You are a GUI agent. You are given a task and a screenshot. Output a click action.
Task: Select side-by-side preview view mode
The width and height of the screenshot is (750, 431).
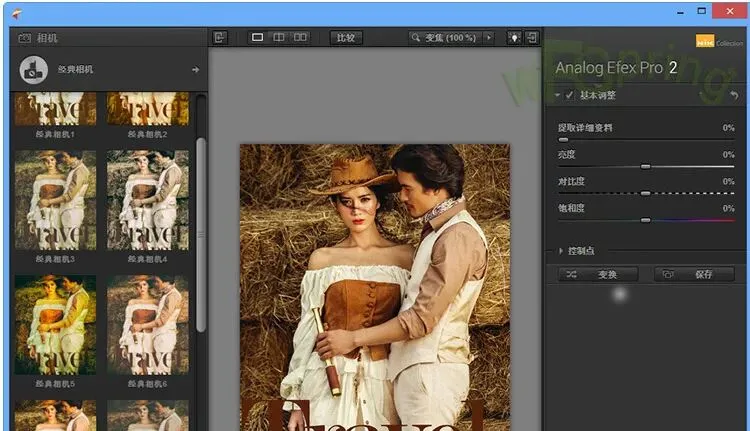pos(300,37)
